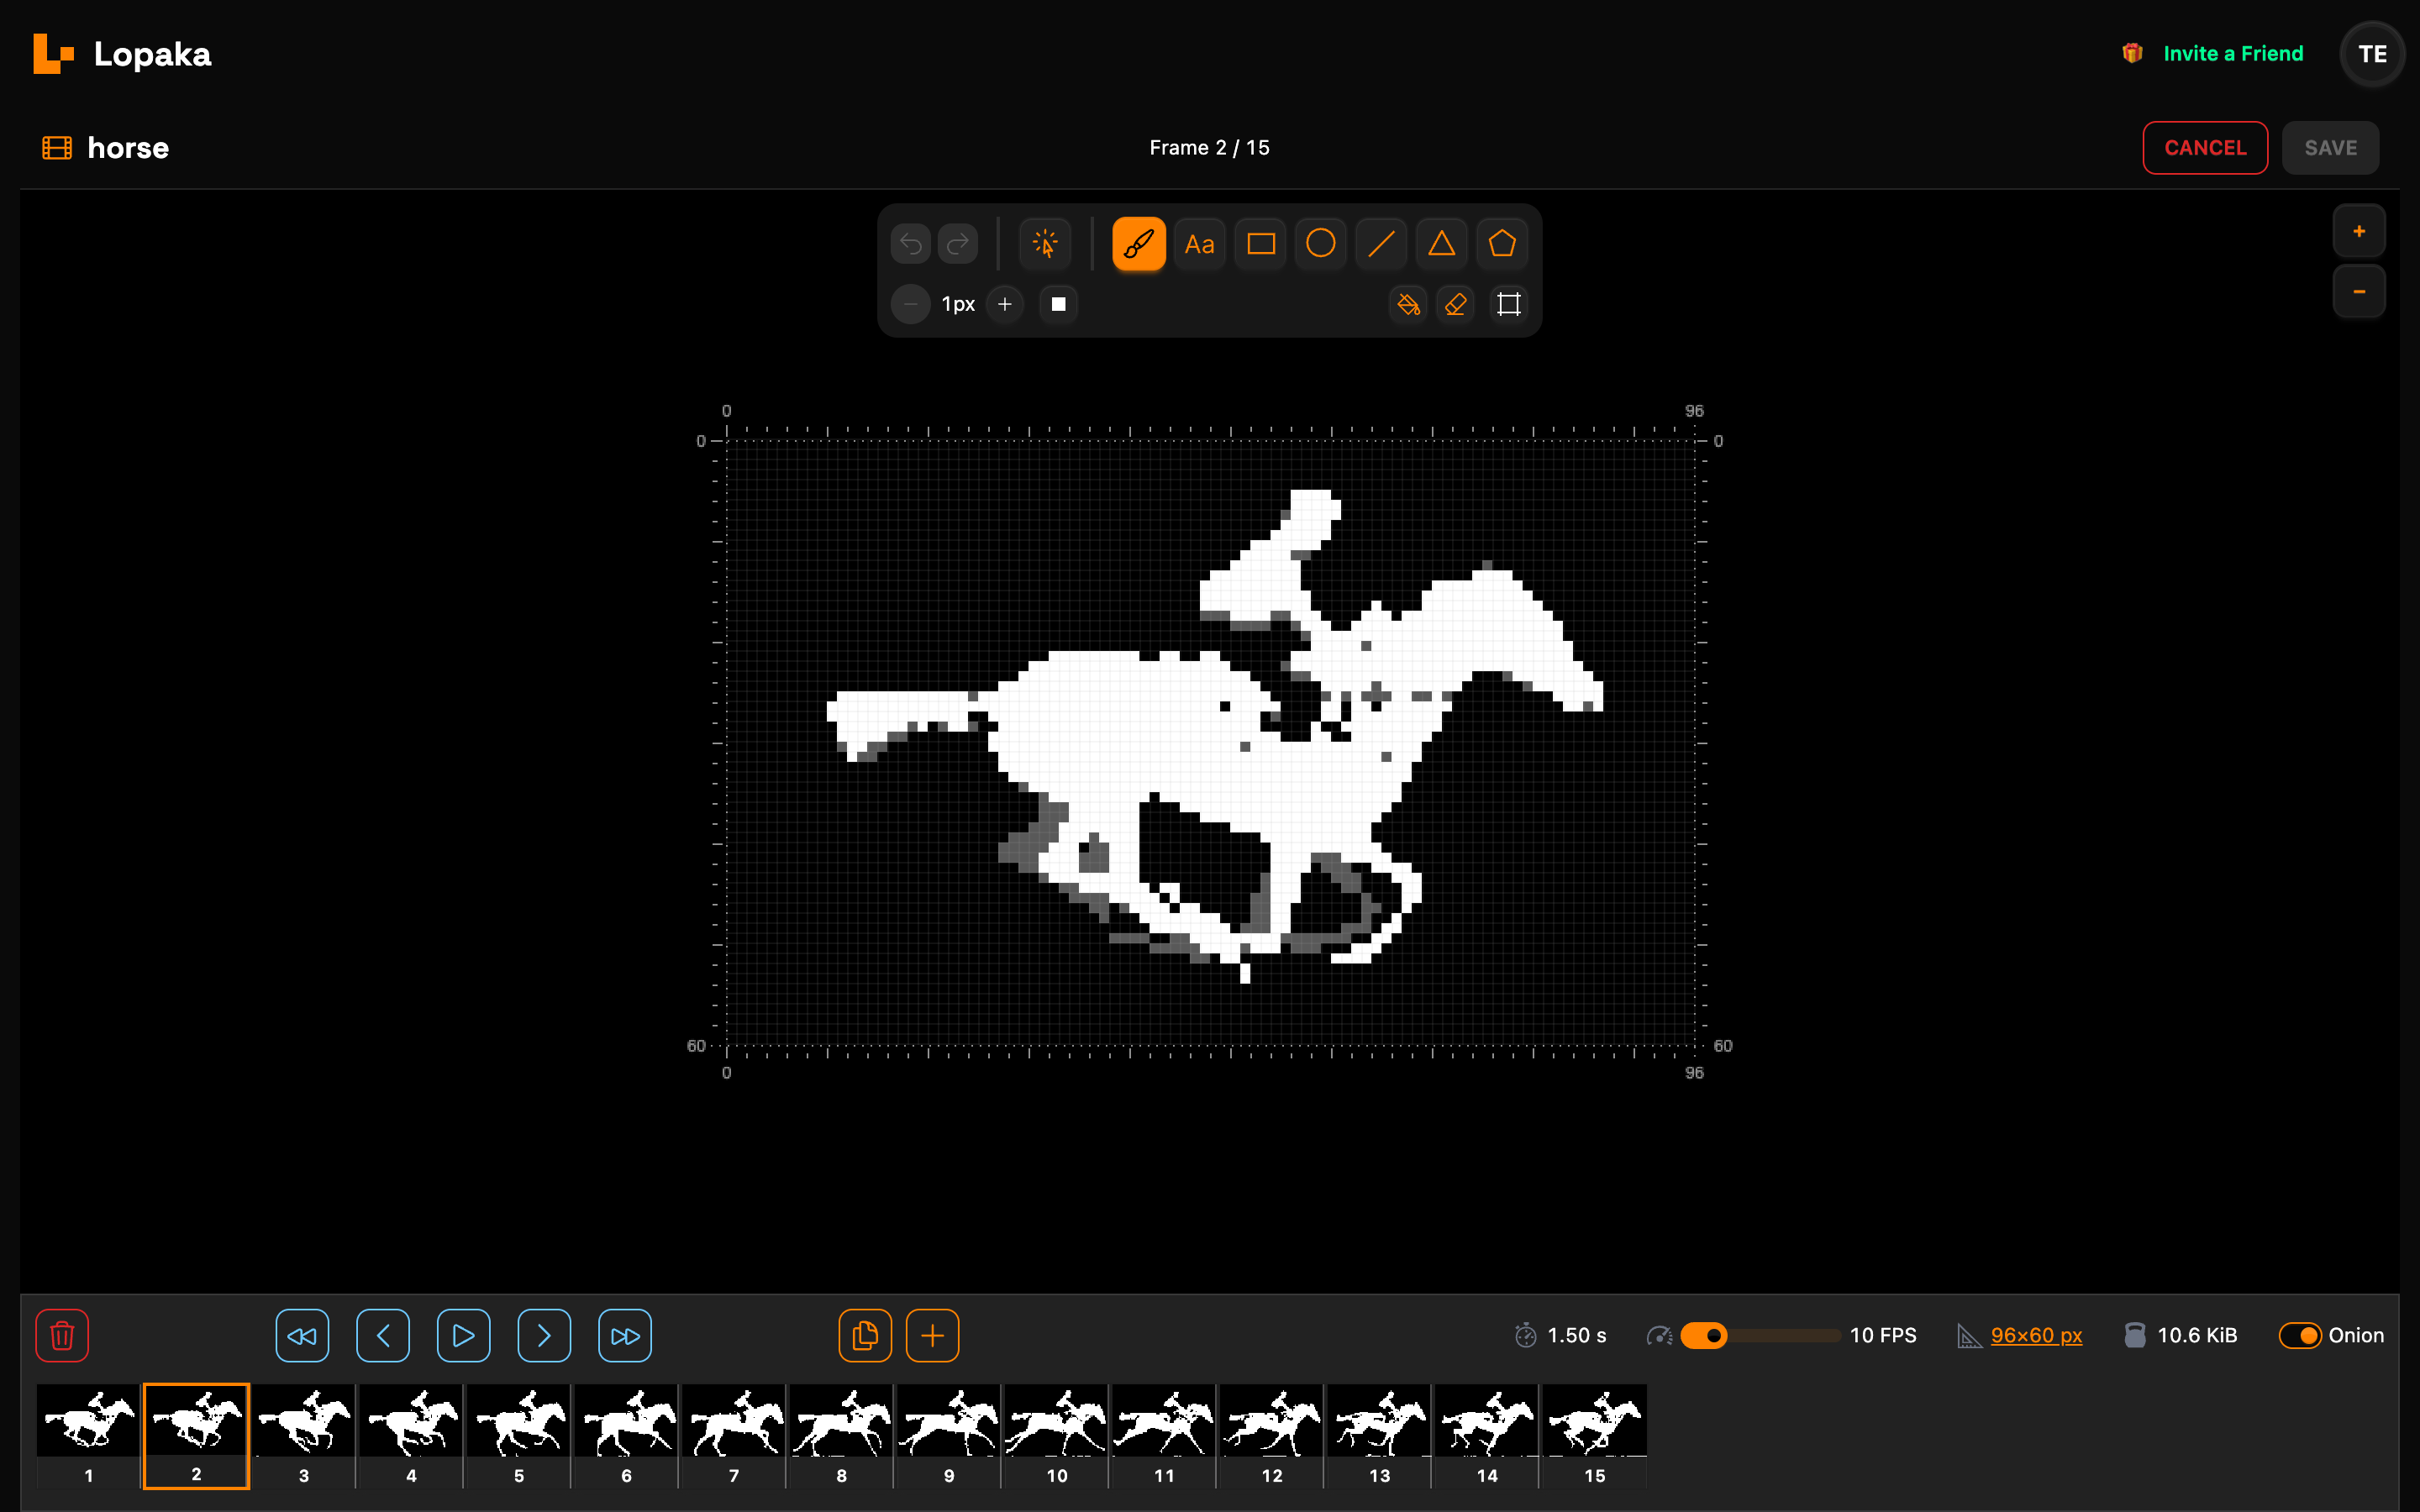Select frame 9 thumbnail
The height and width of the screenshot is (1512, 2420).
pyautogui.click(x=949, y=1436)
